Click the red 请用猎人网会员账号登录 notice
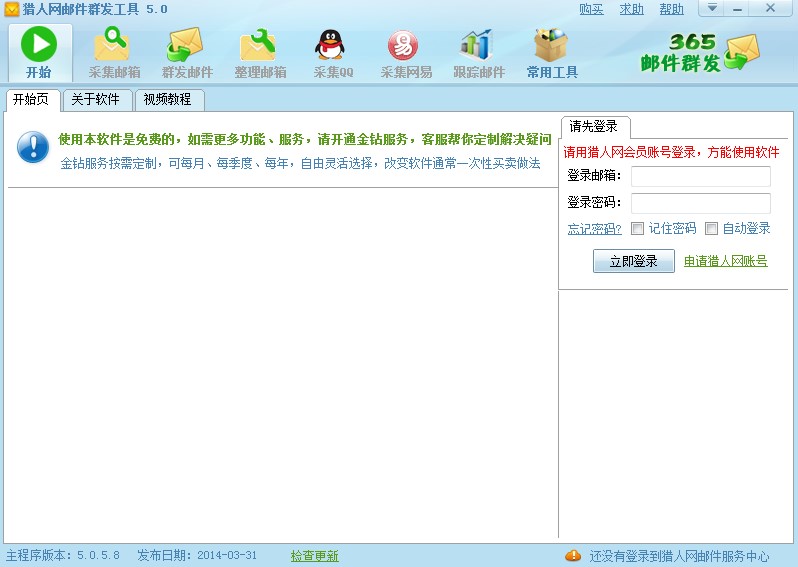The width and height of the screenshot is (798, 567). [671, 152]
